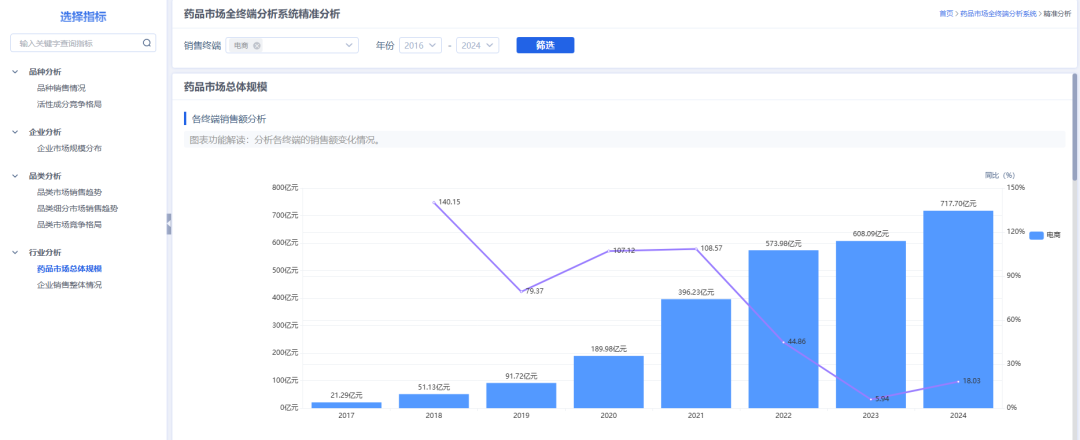The height and width of the screenshot is (440, 1080).
Task: Collapse the left sidebar using the arrow handle
Action: coord(169,224)
